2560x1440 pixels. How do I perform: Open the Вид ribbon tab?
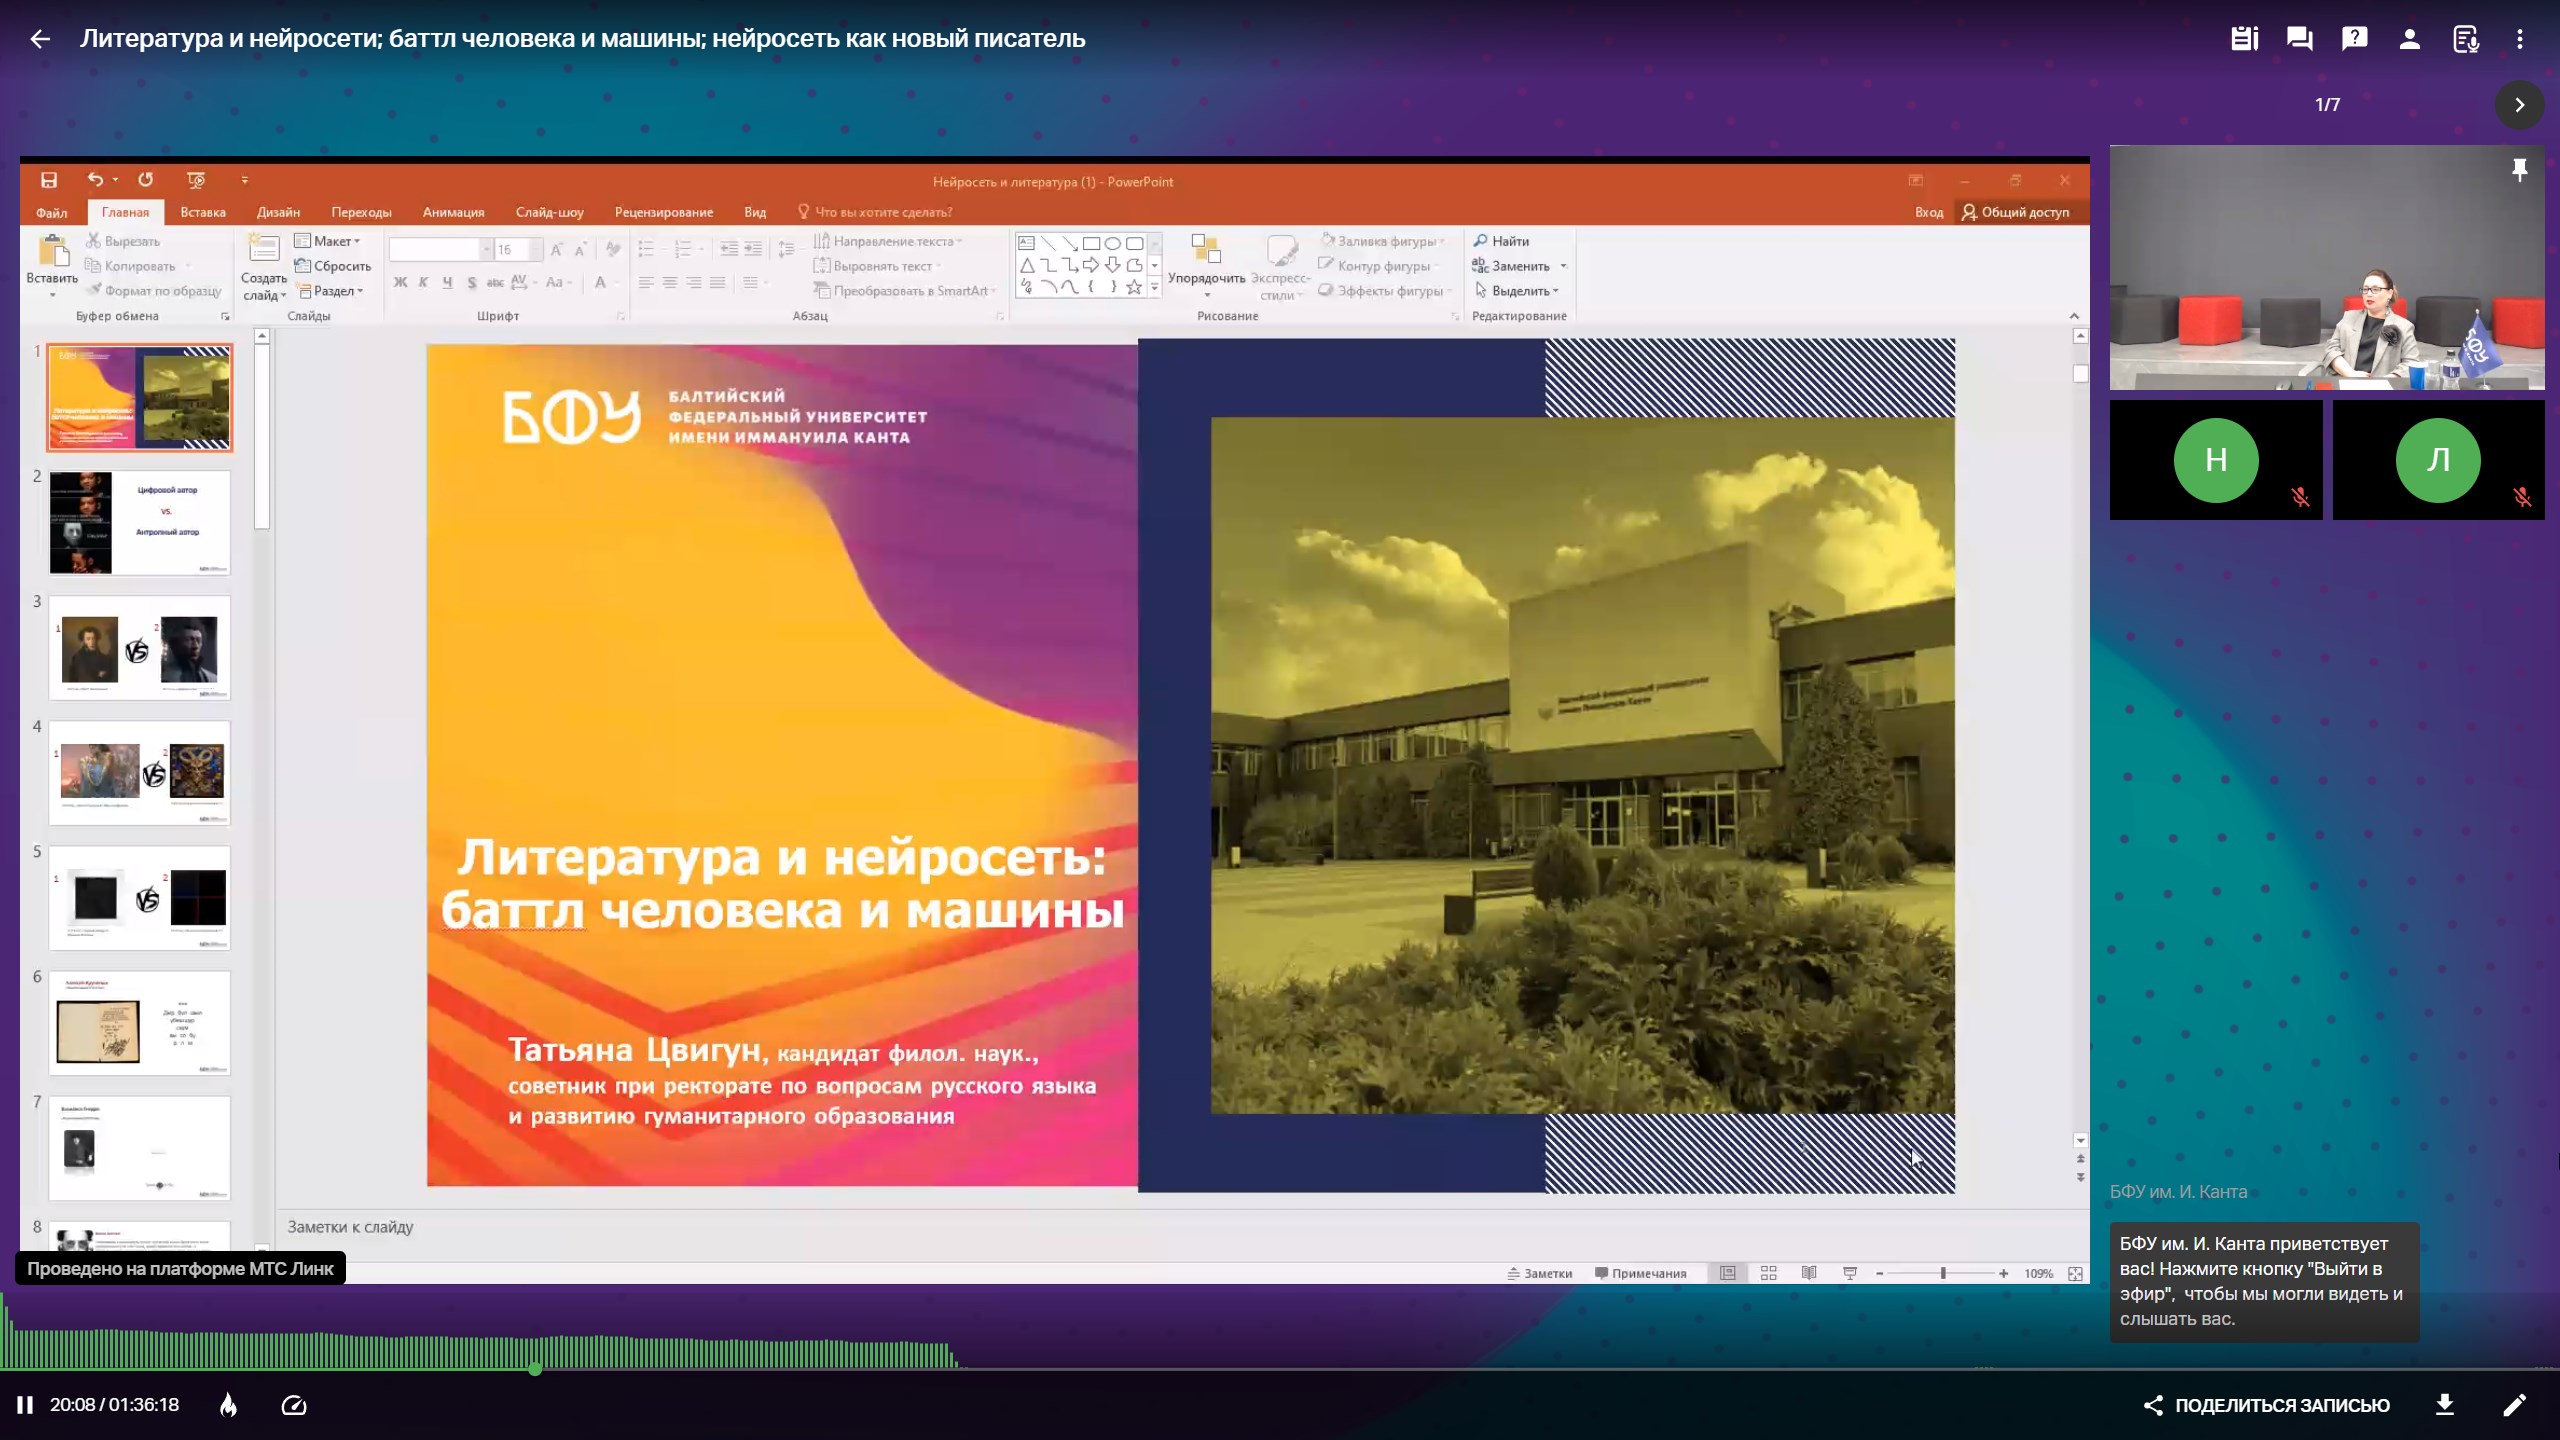(x=755, y=212)
